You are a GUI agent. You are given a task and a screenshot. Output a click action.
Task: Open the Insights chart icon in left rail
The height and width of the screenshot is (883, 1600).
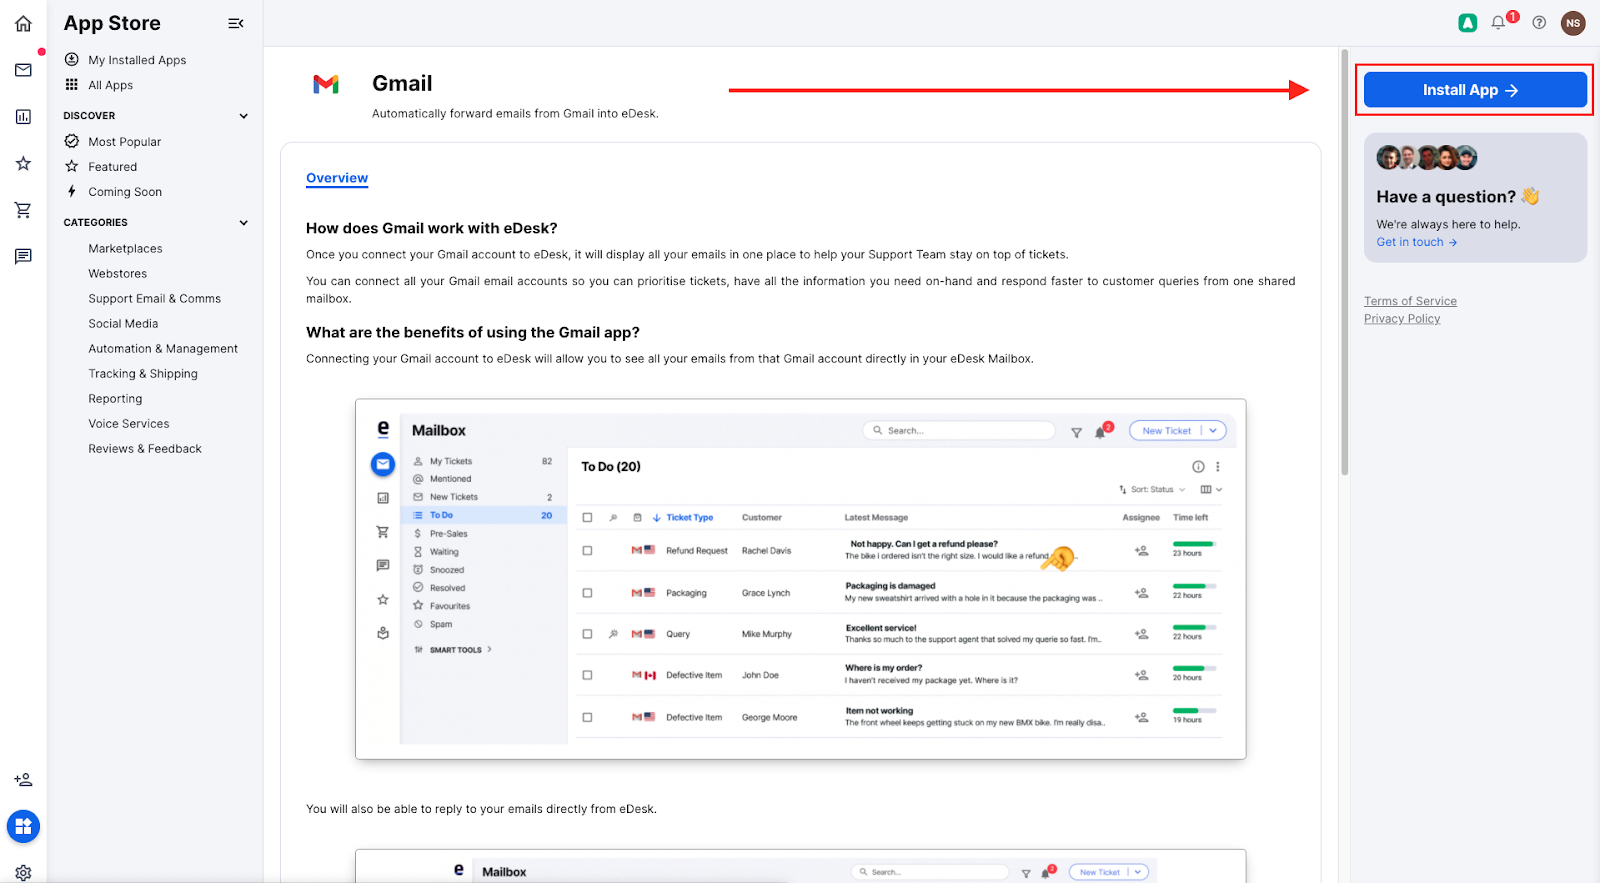[x=23, y=117]
